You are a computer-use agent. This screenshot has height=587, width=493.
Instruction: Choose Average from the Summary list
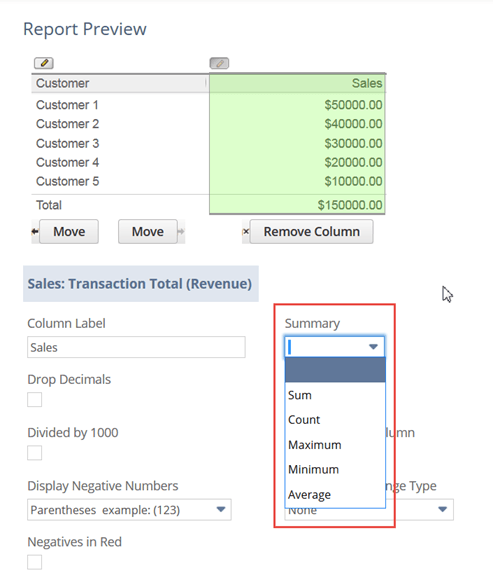(335, 495)
